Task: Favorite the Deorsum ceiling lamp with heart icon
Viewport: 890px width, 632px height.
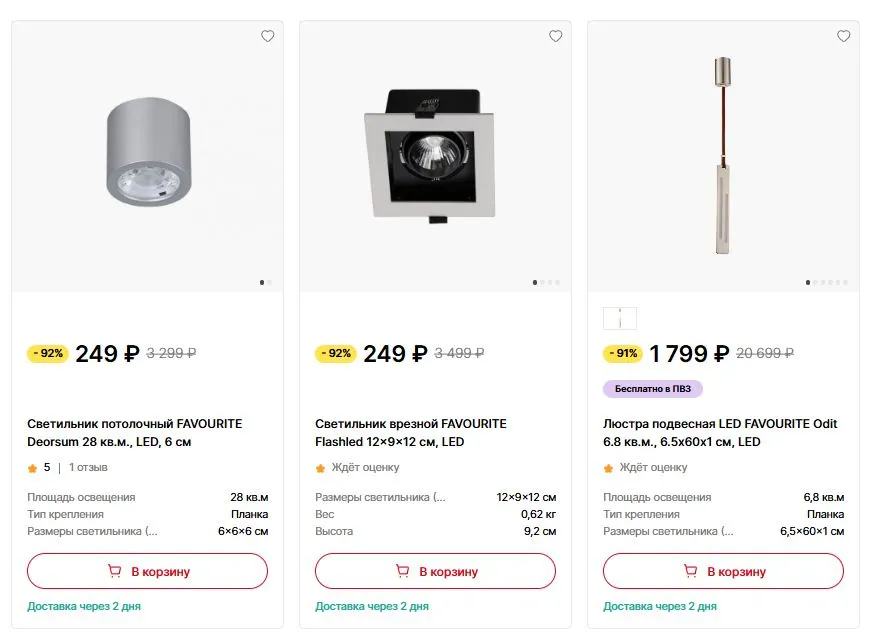Action: (267, 36)
